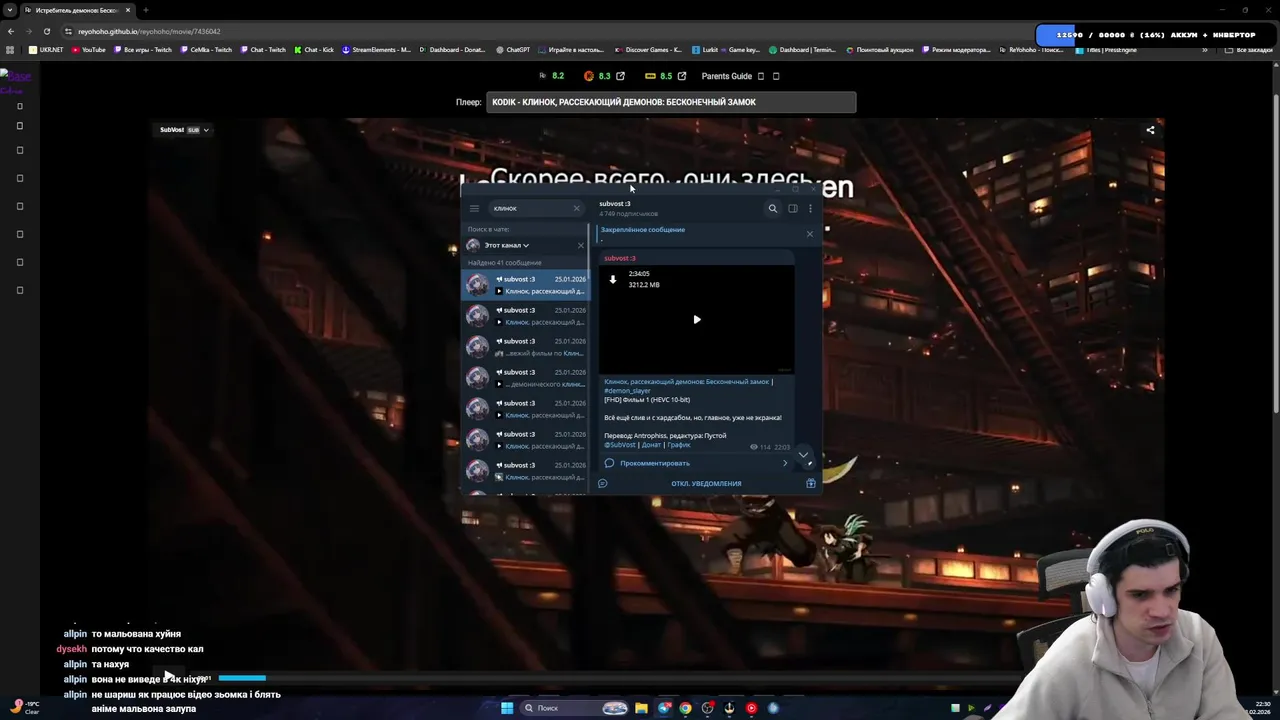Open the player dropdown 'KODIK - КЛИНОК...'
The width and height of the screenshot is (1280, 720).
671,102
